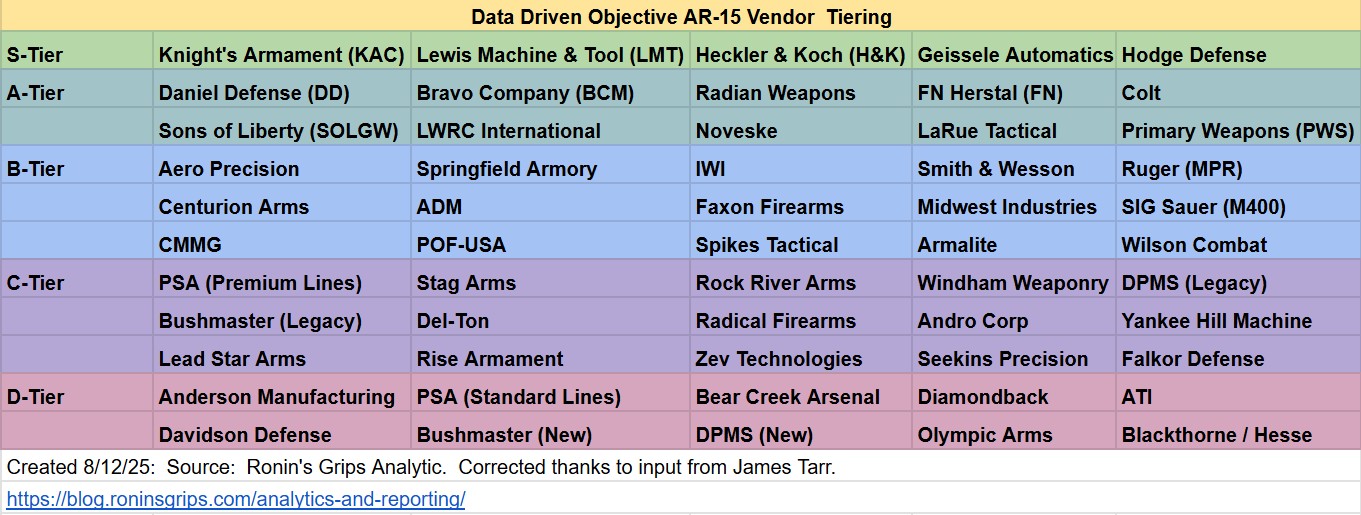
Task: Click the title row header cell
Action: click(680, 17)
